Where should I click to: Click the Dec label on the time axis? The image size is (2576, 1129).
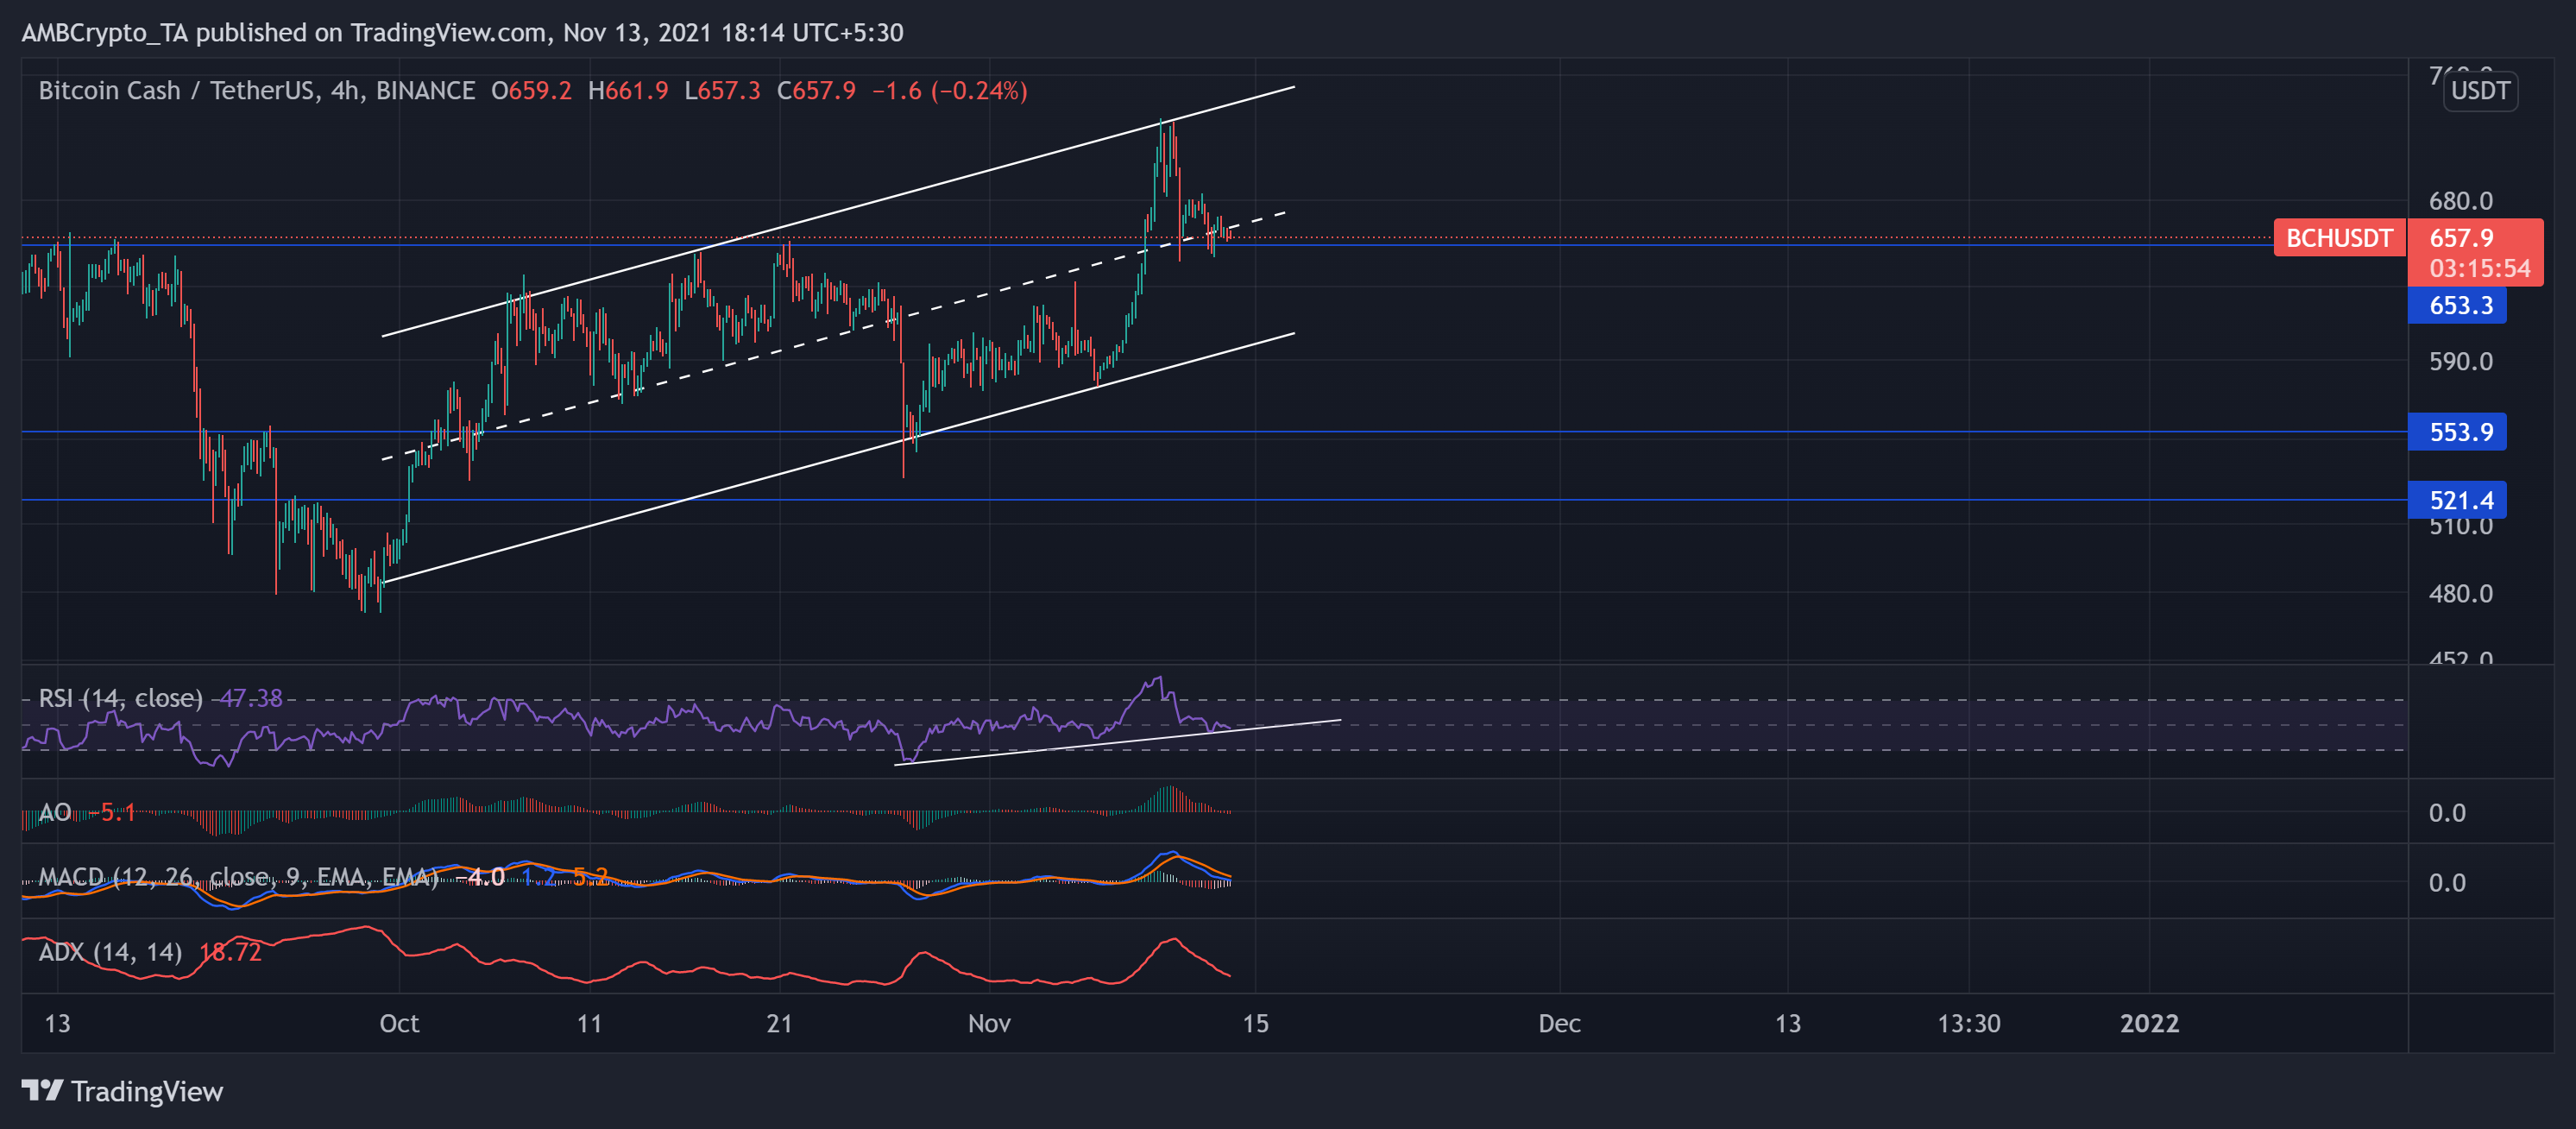[x=1559, y=1023]
